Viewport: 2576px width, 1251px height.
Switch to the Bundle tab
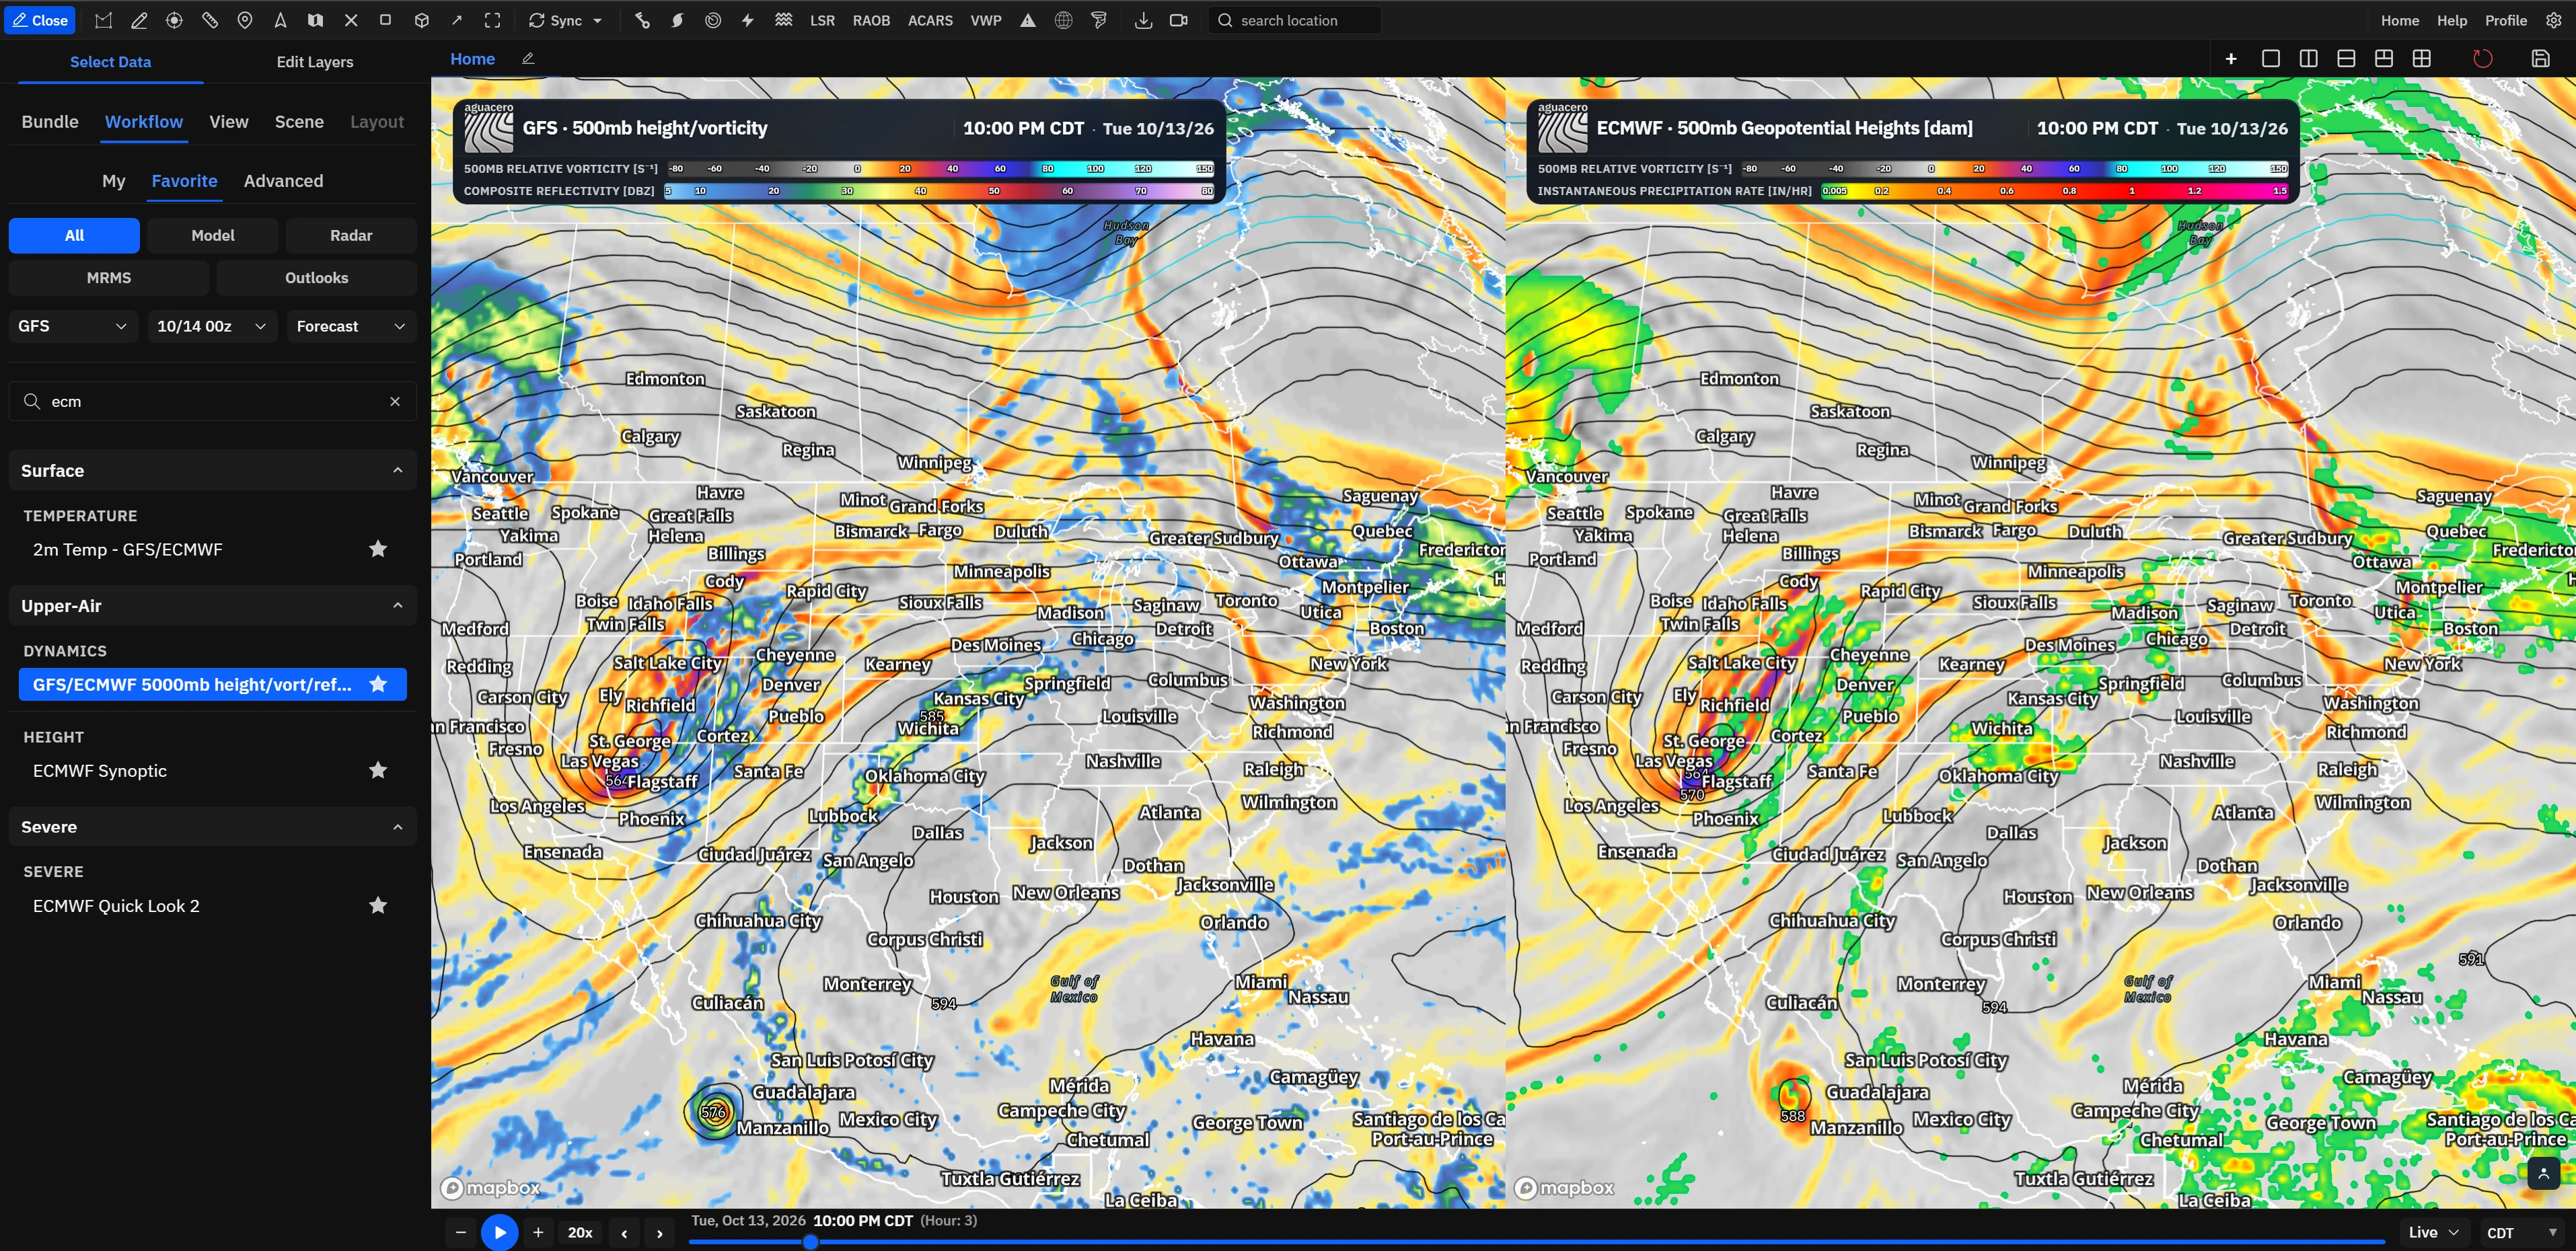[x=50, y=122]
